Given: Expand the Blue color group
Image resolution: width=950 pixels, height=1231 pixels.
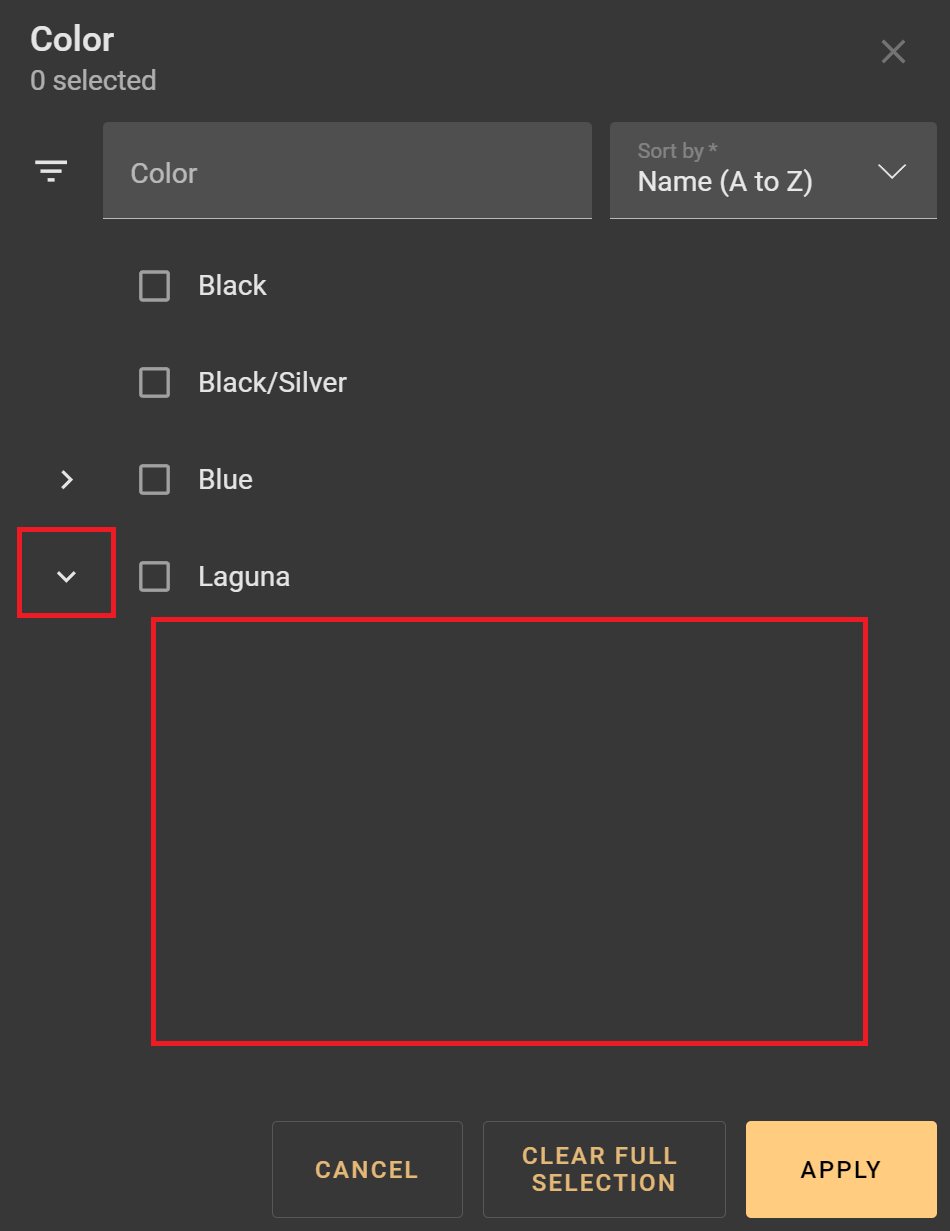Looking at the screenshot, I should 67,480.
